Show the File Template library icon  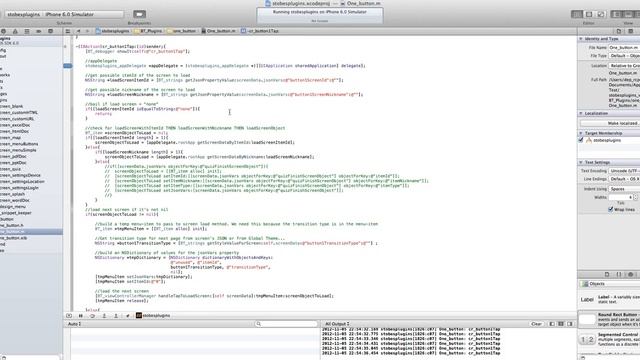[x=607, y=274]
